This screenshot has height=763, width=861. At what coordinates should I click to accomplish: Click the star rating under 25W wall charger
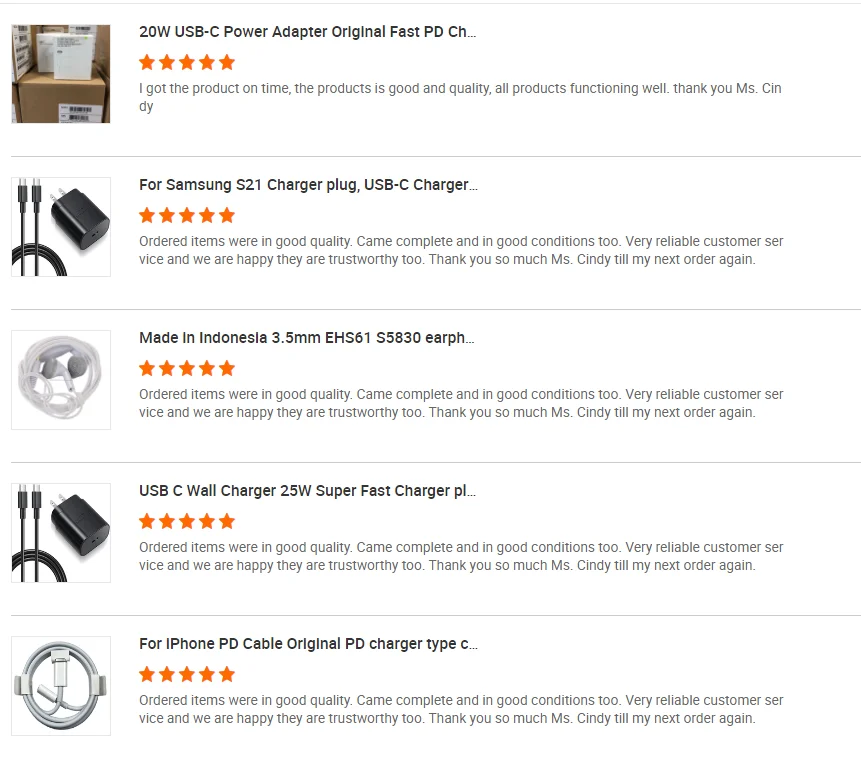click(x=187, y=521)
